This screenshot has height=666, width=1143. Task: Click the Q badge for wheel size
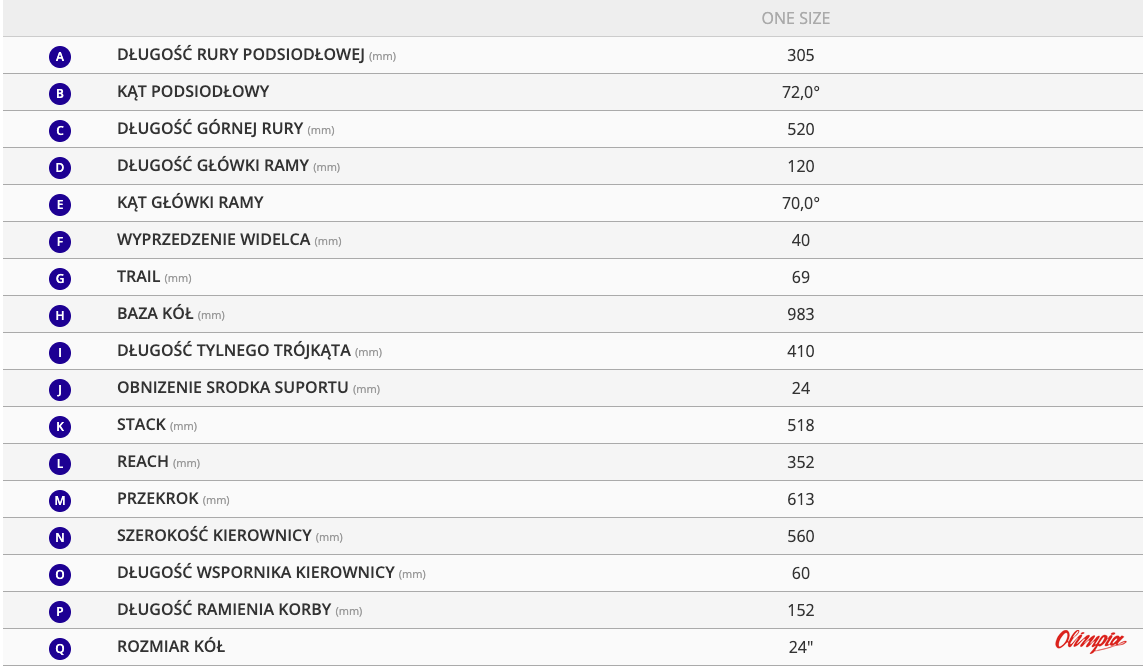pos(60,649)
